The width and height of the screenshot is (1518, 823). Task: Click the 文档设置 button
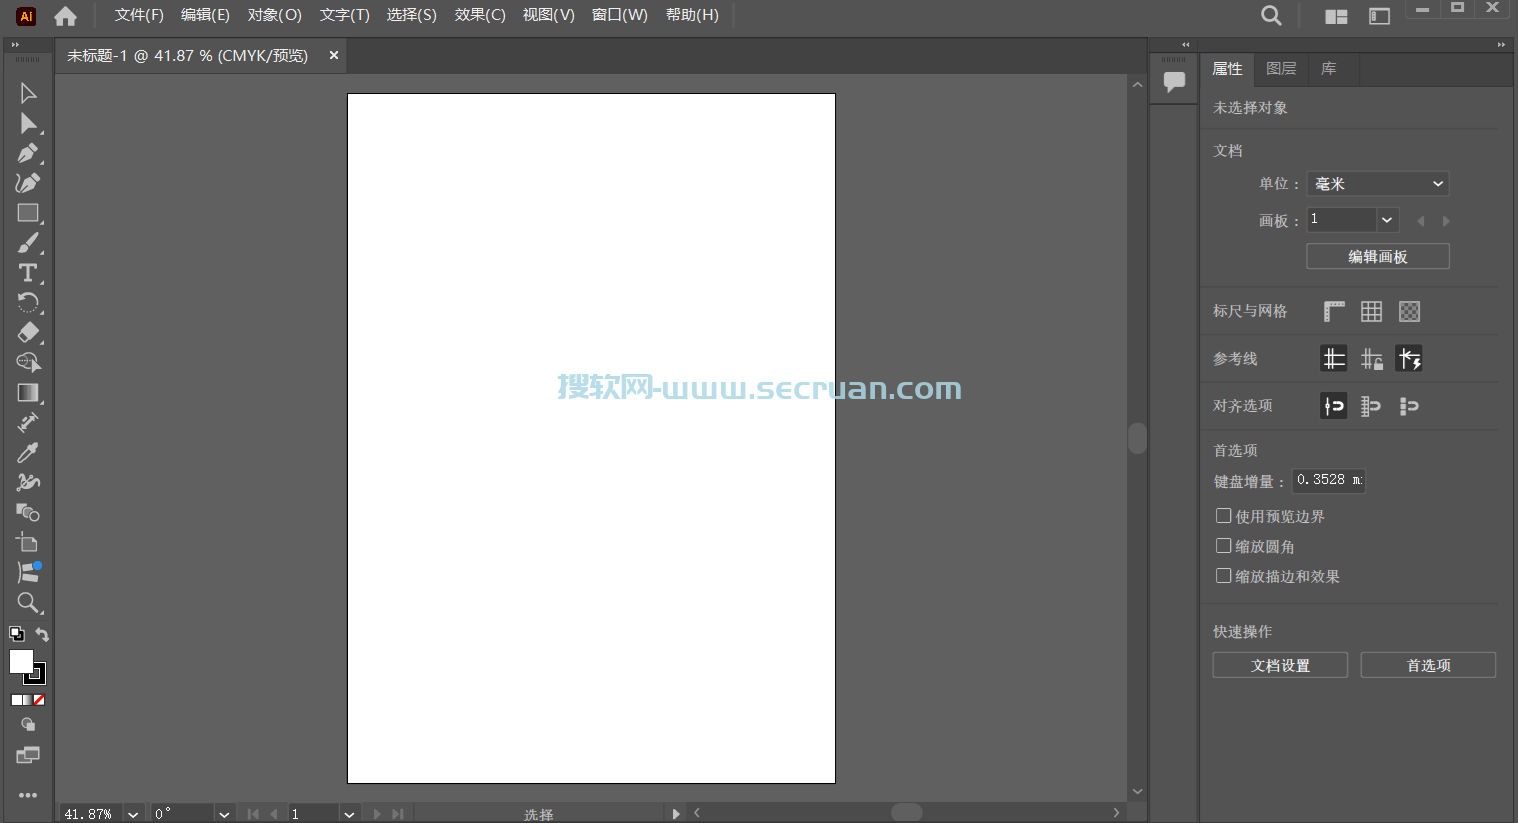(x=1280, y=665)
